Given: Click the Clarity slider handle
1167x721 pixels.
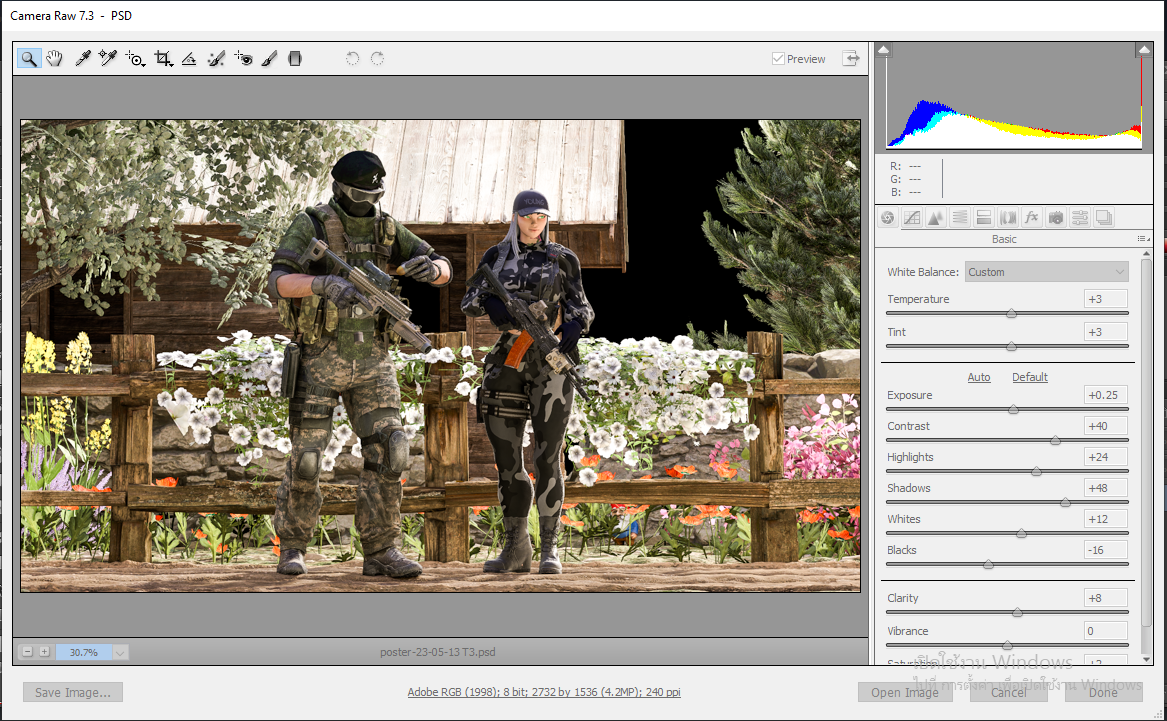Looking at the screenshot, I should click(x=1017, y=612).
